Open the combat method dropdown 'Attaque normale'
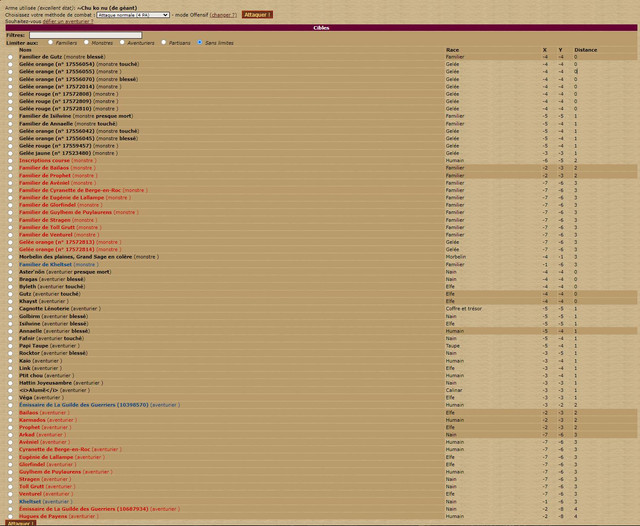 pos(133,15)
